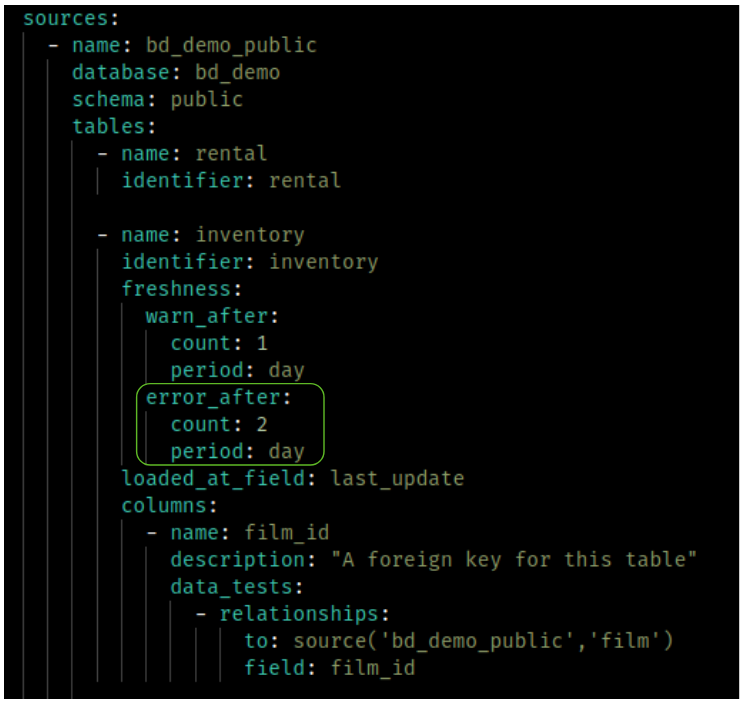The width and height of the screenshot is (743, 703).
Task: Click the count value 1 under warn_after
Action: pyautogui.click(x=262, y=343)
